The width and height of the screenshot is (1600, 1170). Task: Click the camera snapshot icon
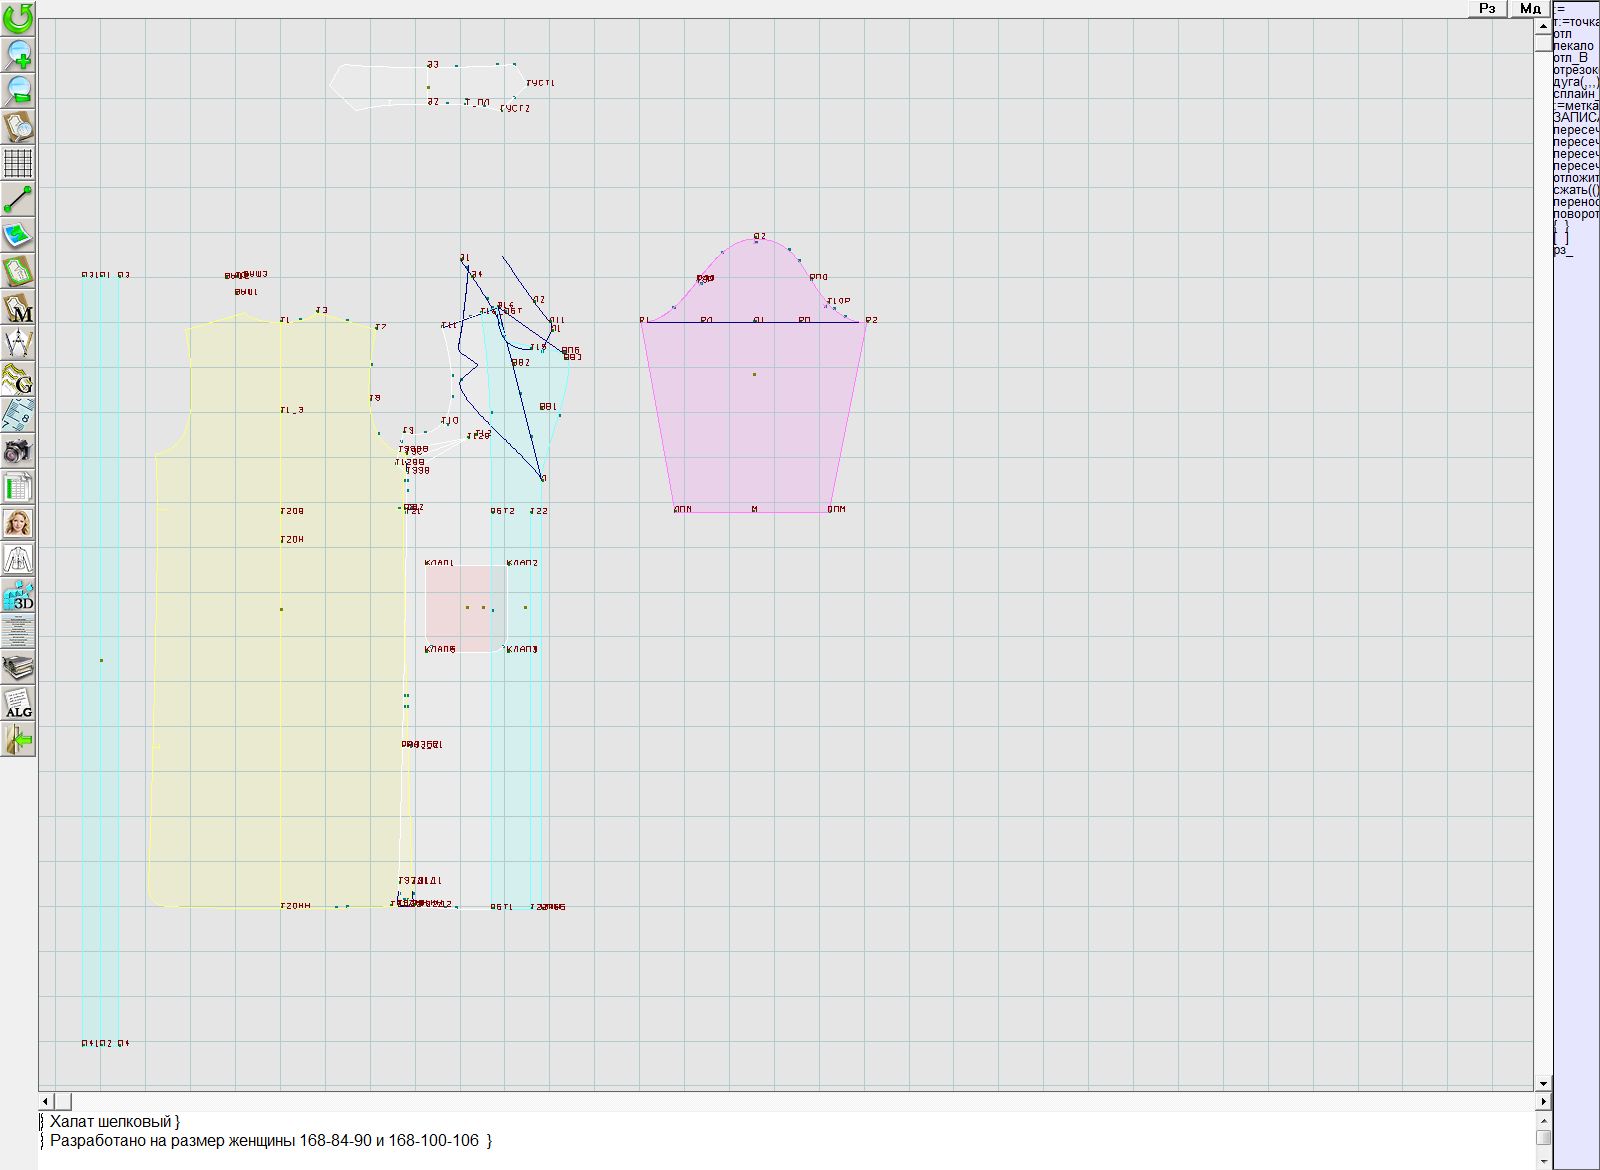pyautogui.click(x=18, y=451)
